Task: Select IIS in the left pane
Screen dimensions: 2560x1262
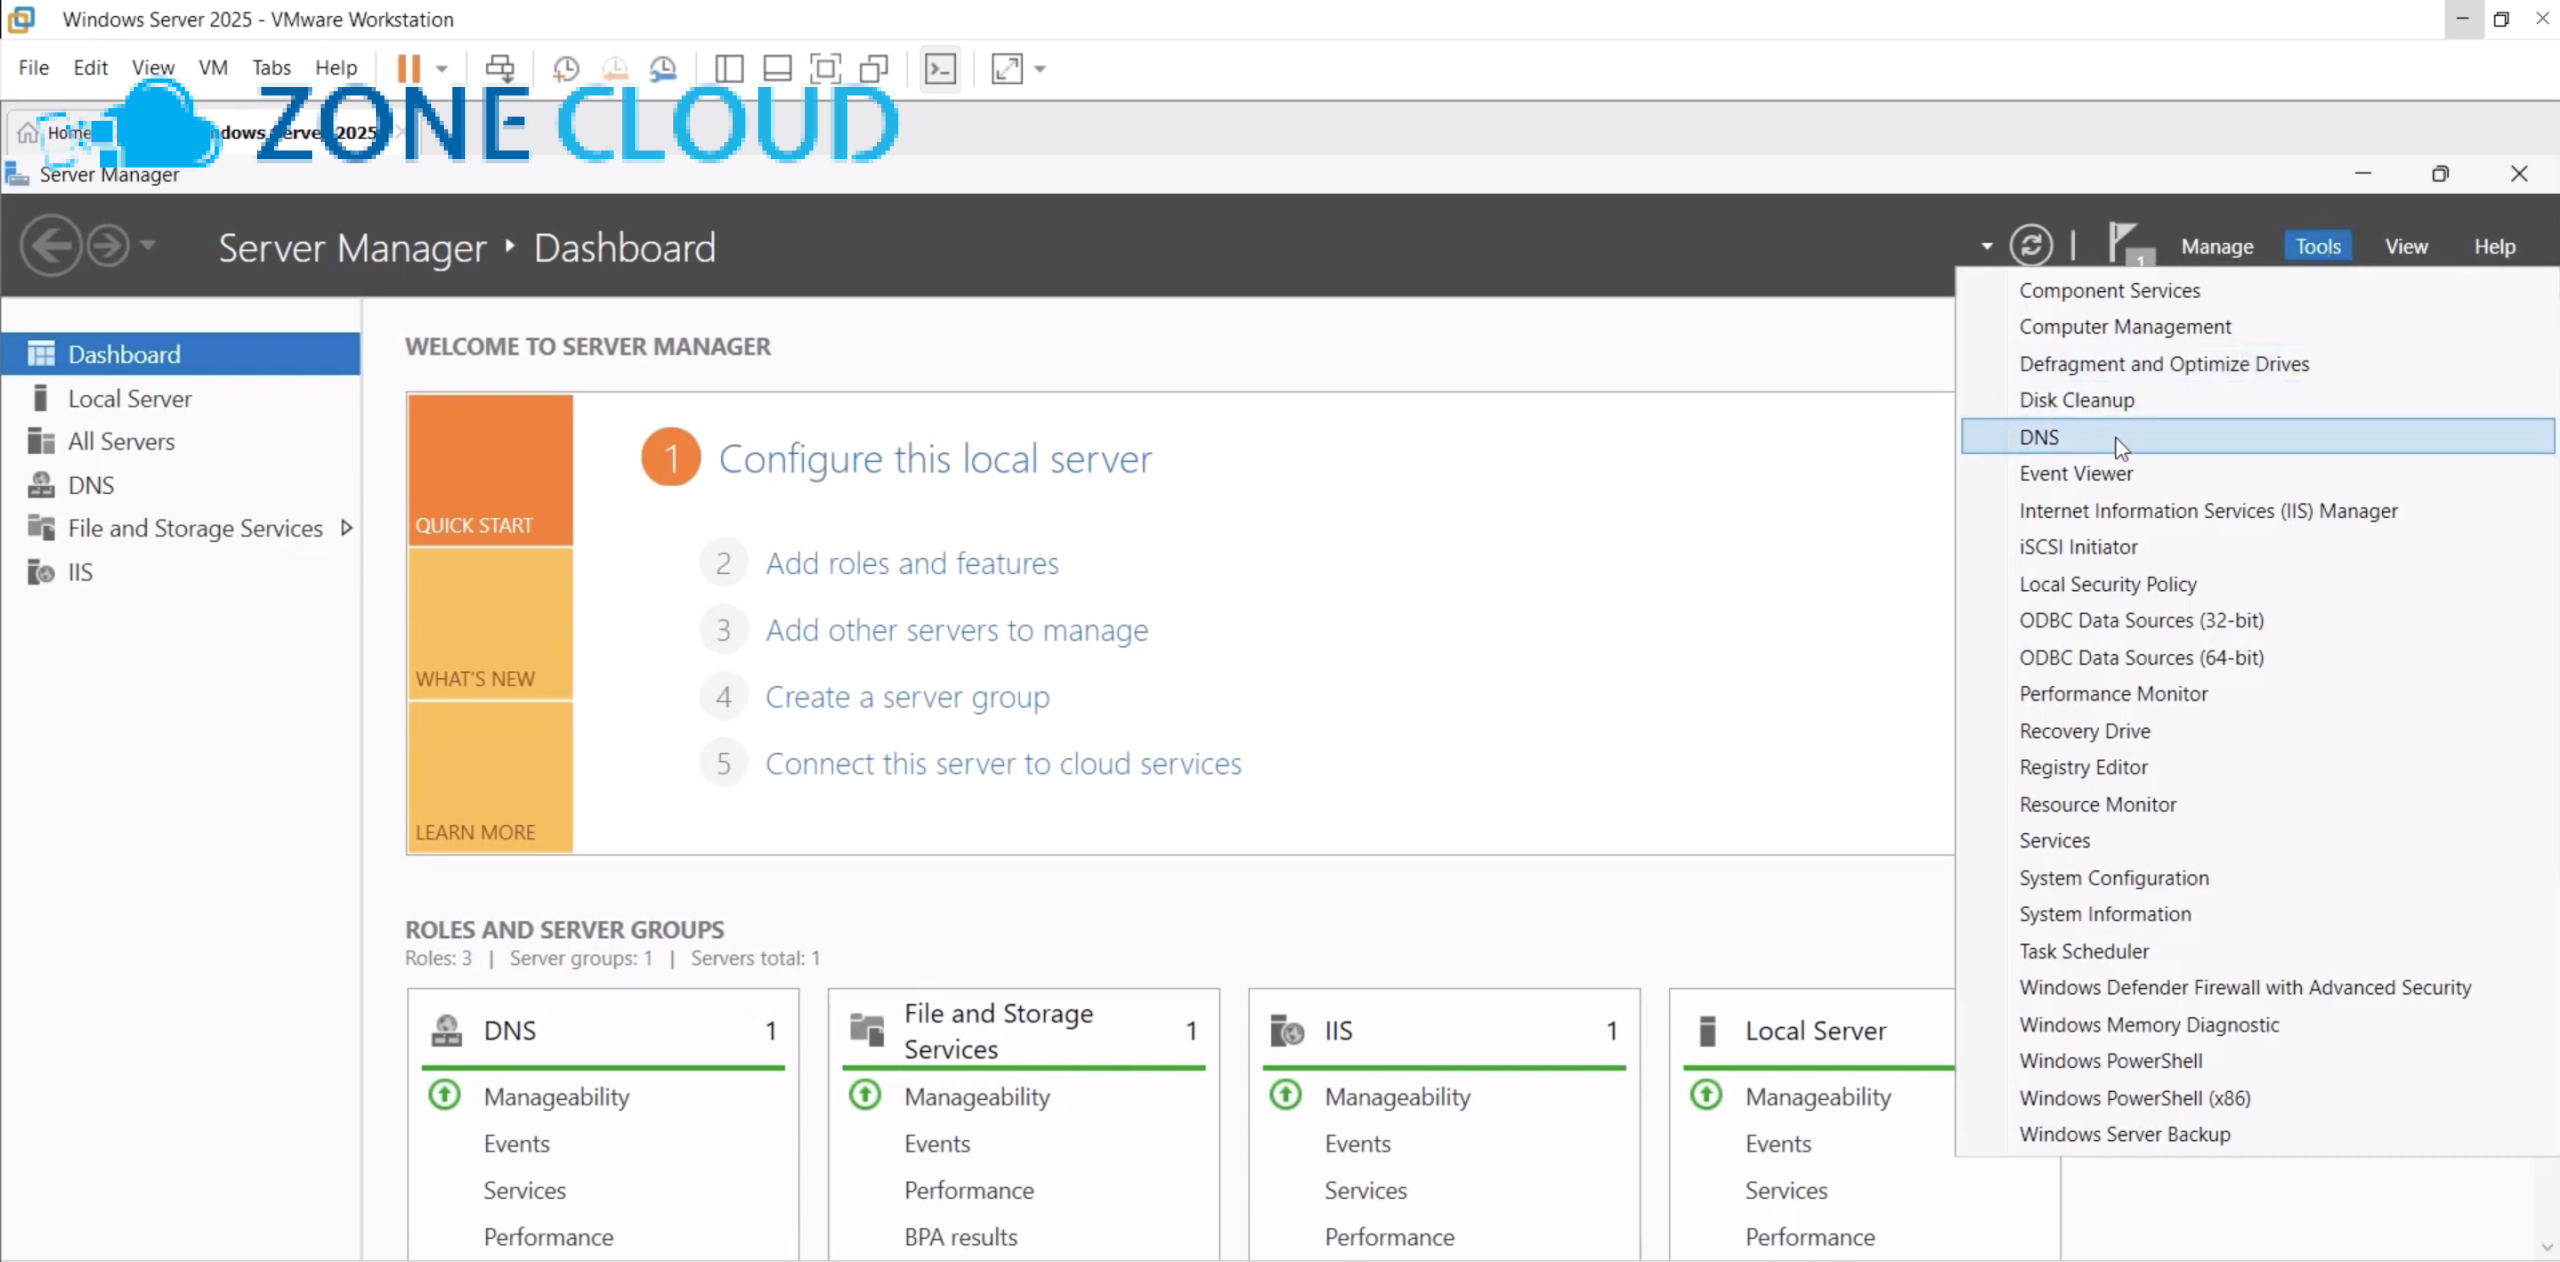Action: [x=180, y=572]
